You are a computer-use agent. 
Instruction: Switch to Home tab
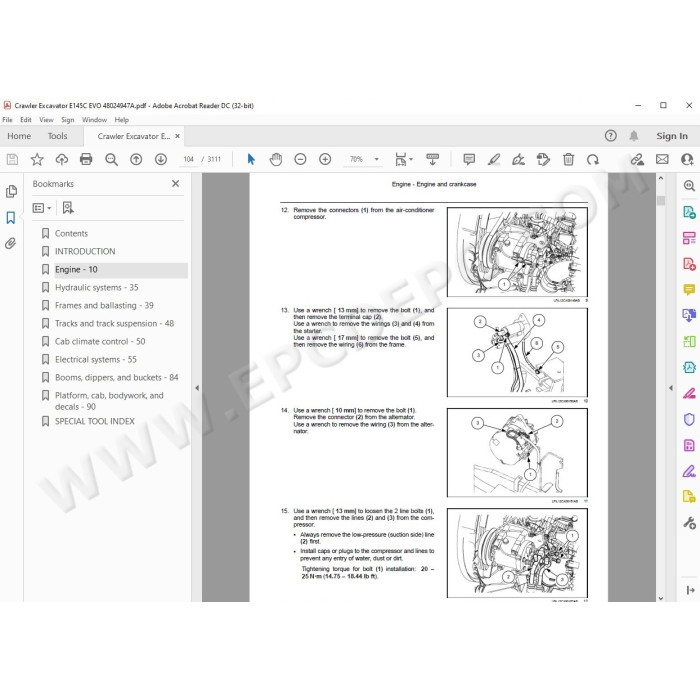(19, 136)
